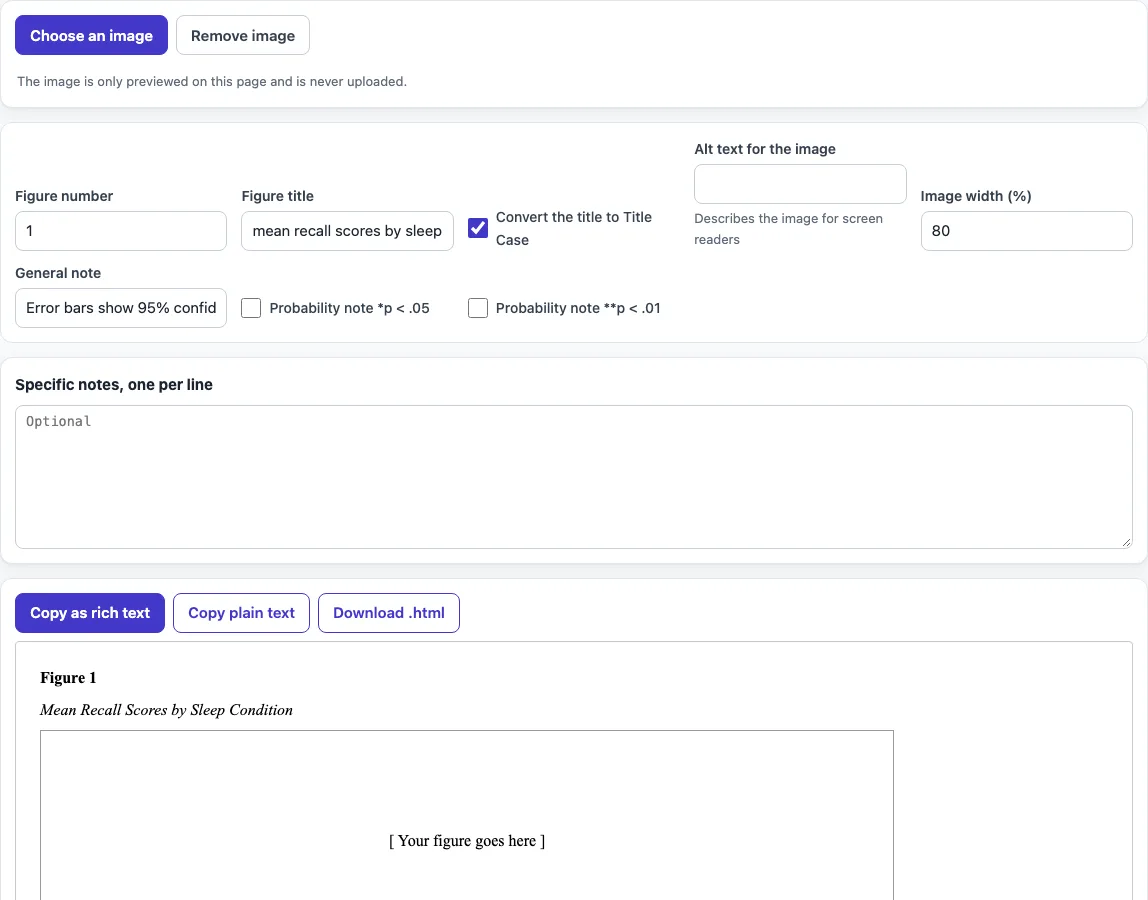Click the 'never uploaded' privacy notice text

[x=212, y=81]
